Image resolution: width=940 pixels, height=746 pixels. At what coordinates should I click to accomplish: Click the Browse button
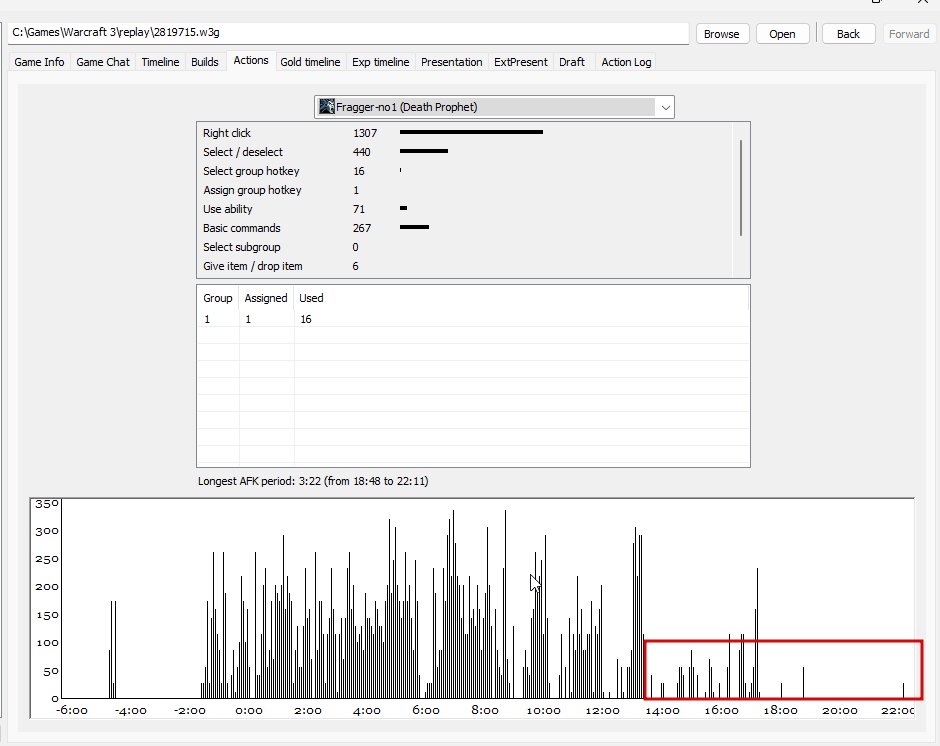click(721, 34)
